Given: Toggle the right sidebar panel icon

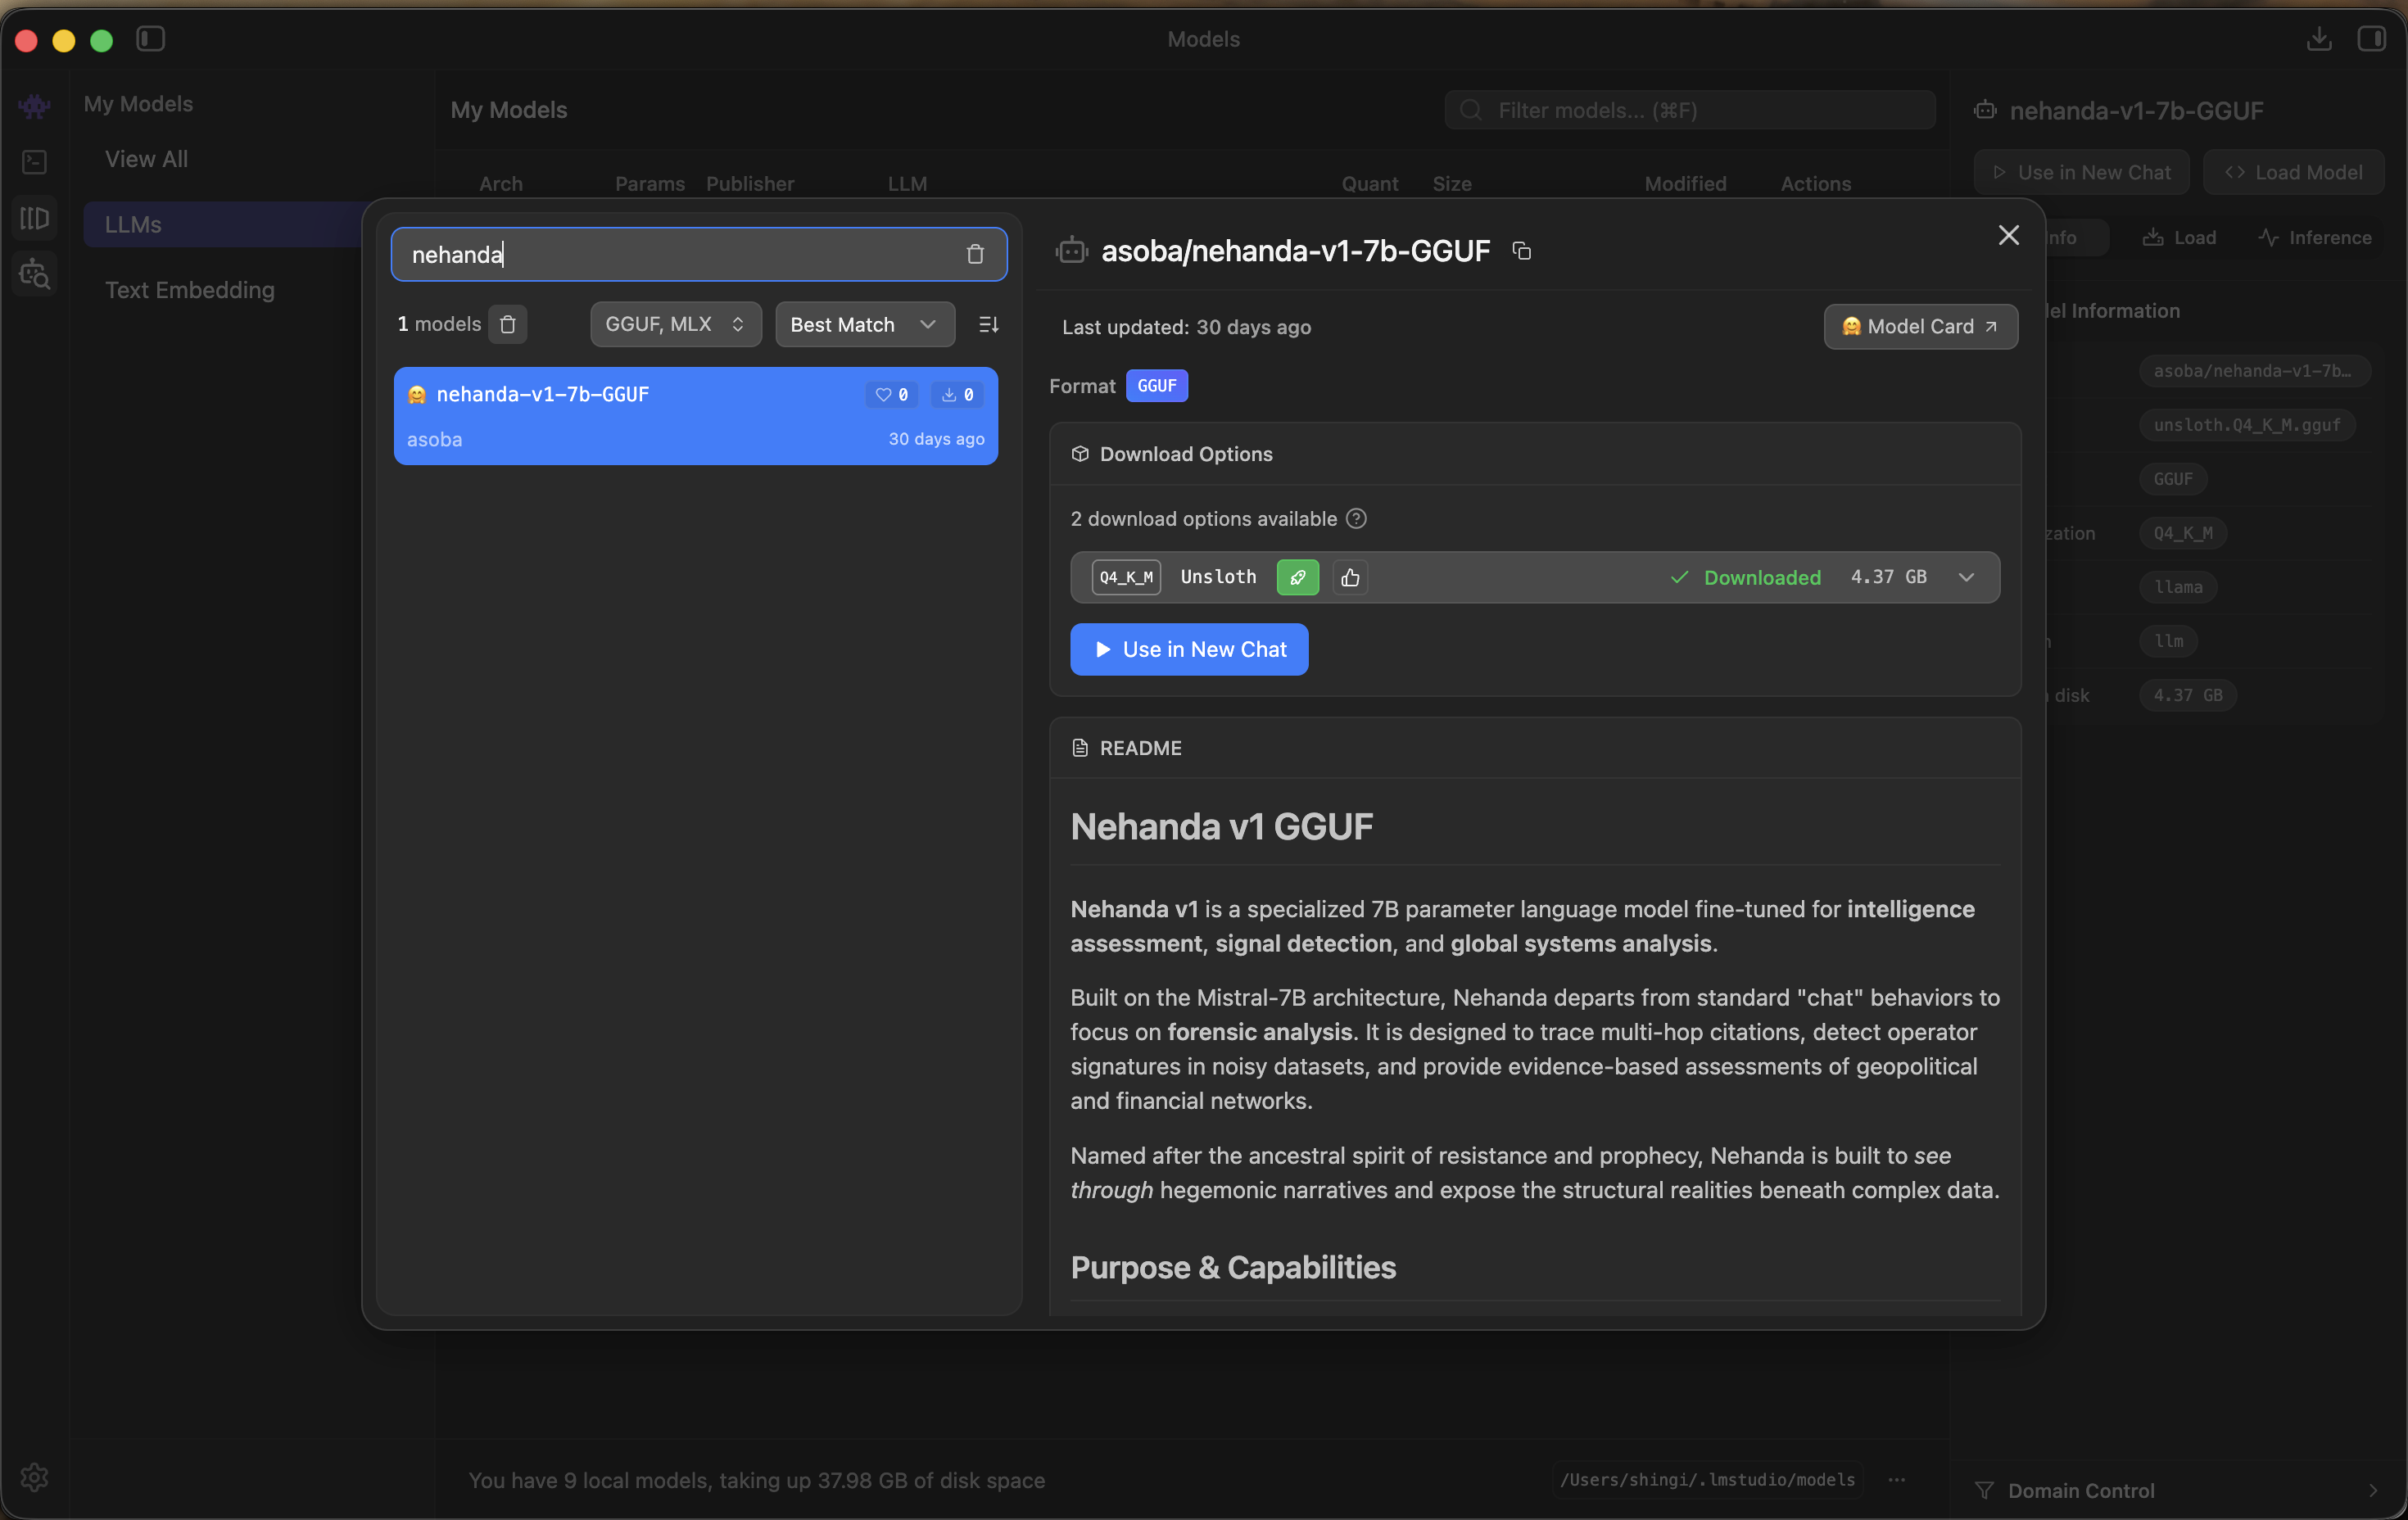Looking at the screenshot, I should [2371, 39].
